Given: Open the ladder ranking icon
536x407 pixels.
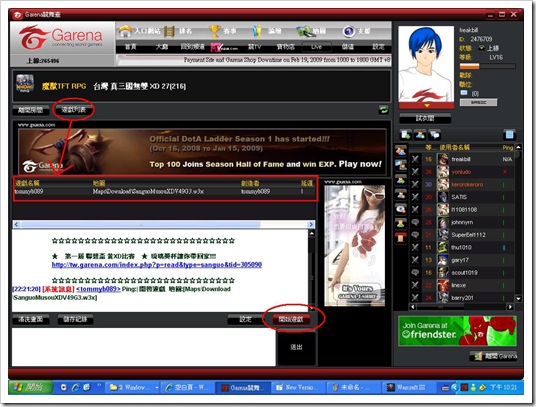Looking at the screenshot, I should [169, 31].
